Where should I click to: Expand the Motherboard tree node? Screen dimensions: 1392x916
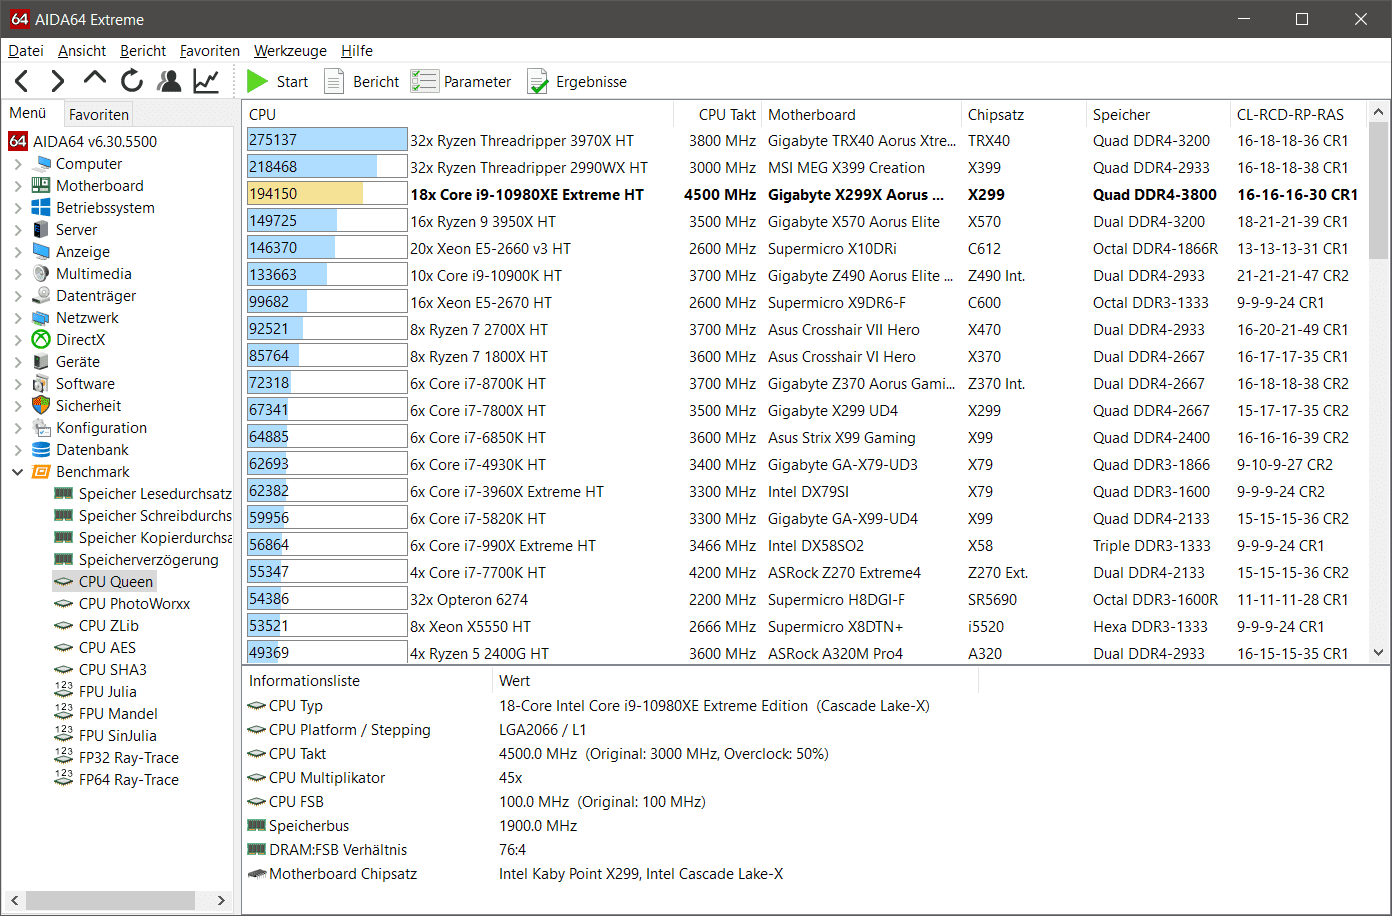(x=18, y=186)
